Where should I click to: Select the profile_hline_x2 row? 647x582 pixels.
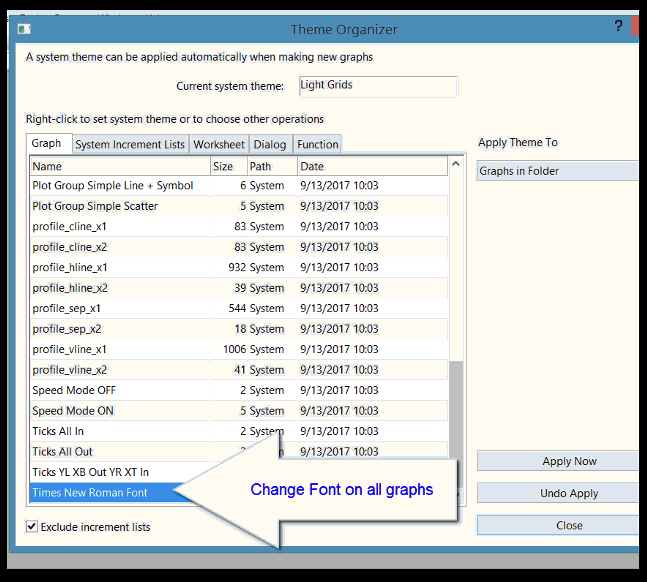coord(239,288)
